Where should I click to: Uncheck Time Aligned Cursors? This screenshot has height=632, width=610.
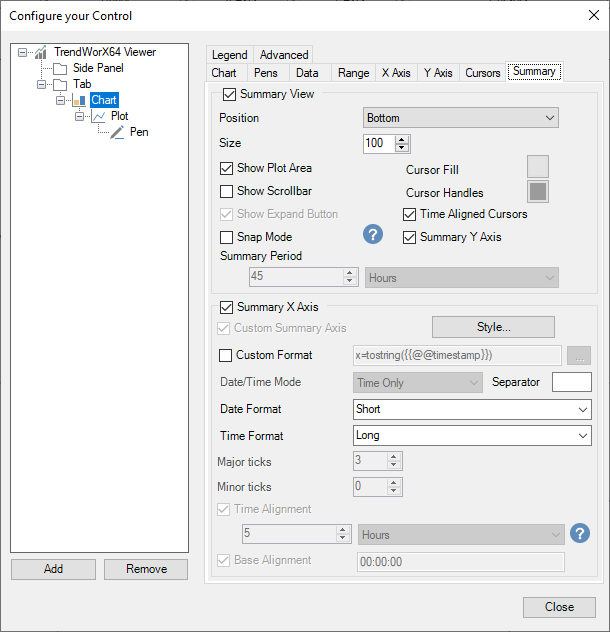click(410, 214)
